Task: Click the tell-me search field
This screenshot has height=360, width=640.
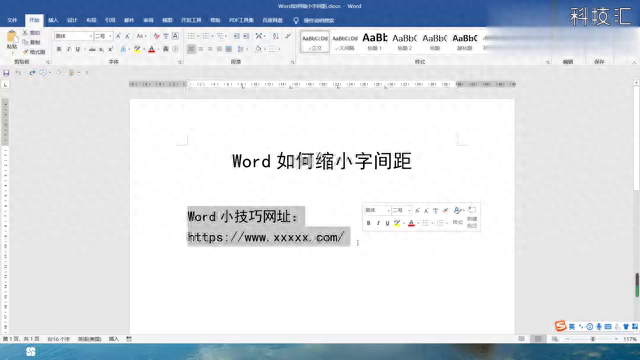Action: click(319, 20)
